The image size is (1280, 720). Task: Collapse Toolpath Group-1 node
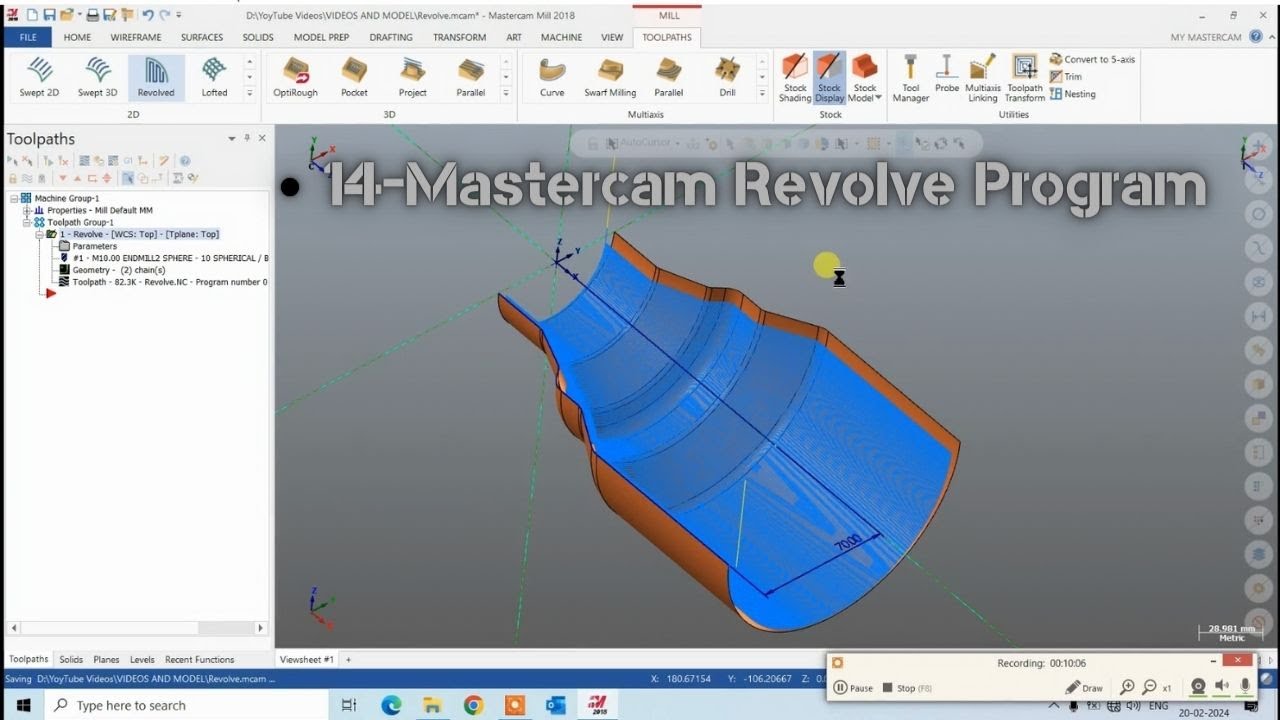click(27, 222)
